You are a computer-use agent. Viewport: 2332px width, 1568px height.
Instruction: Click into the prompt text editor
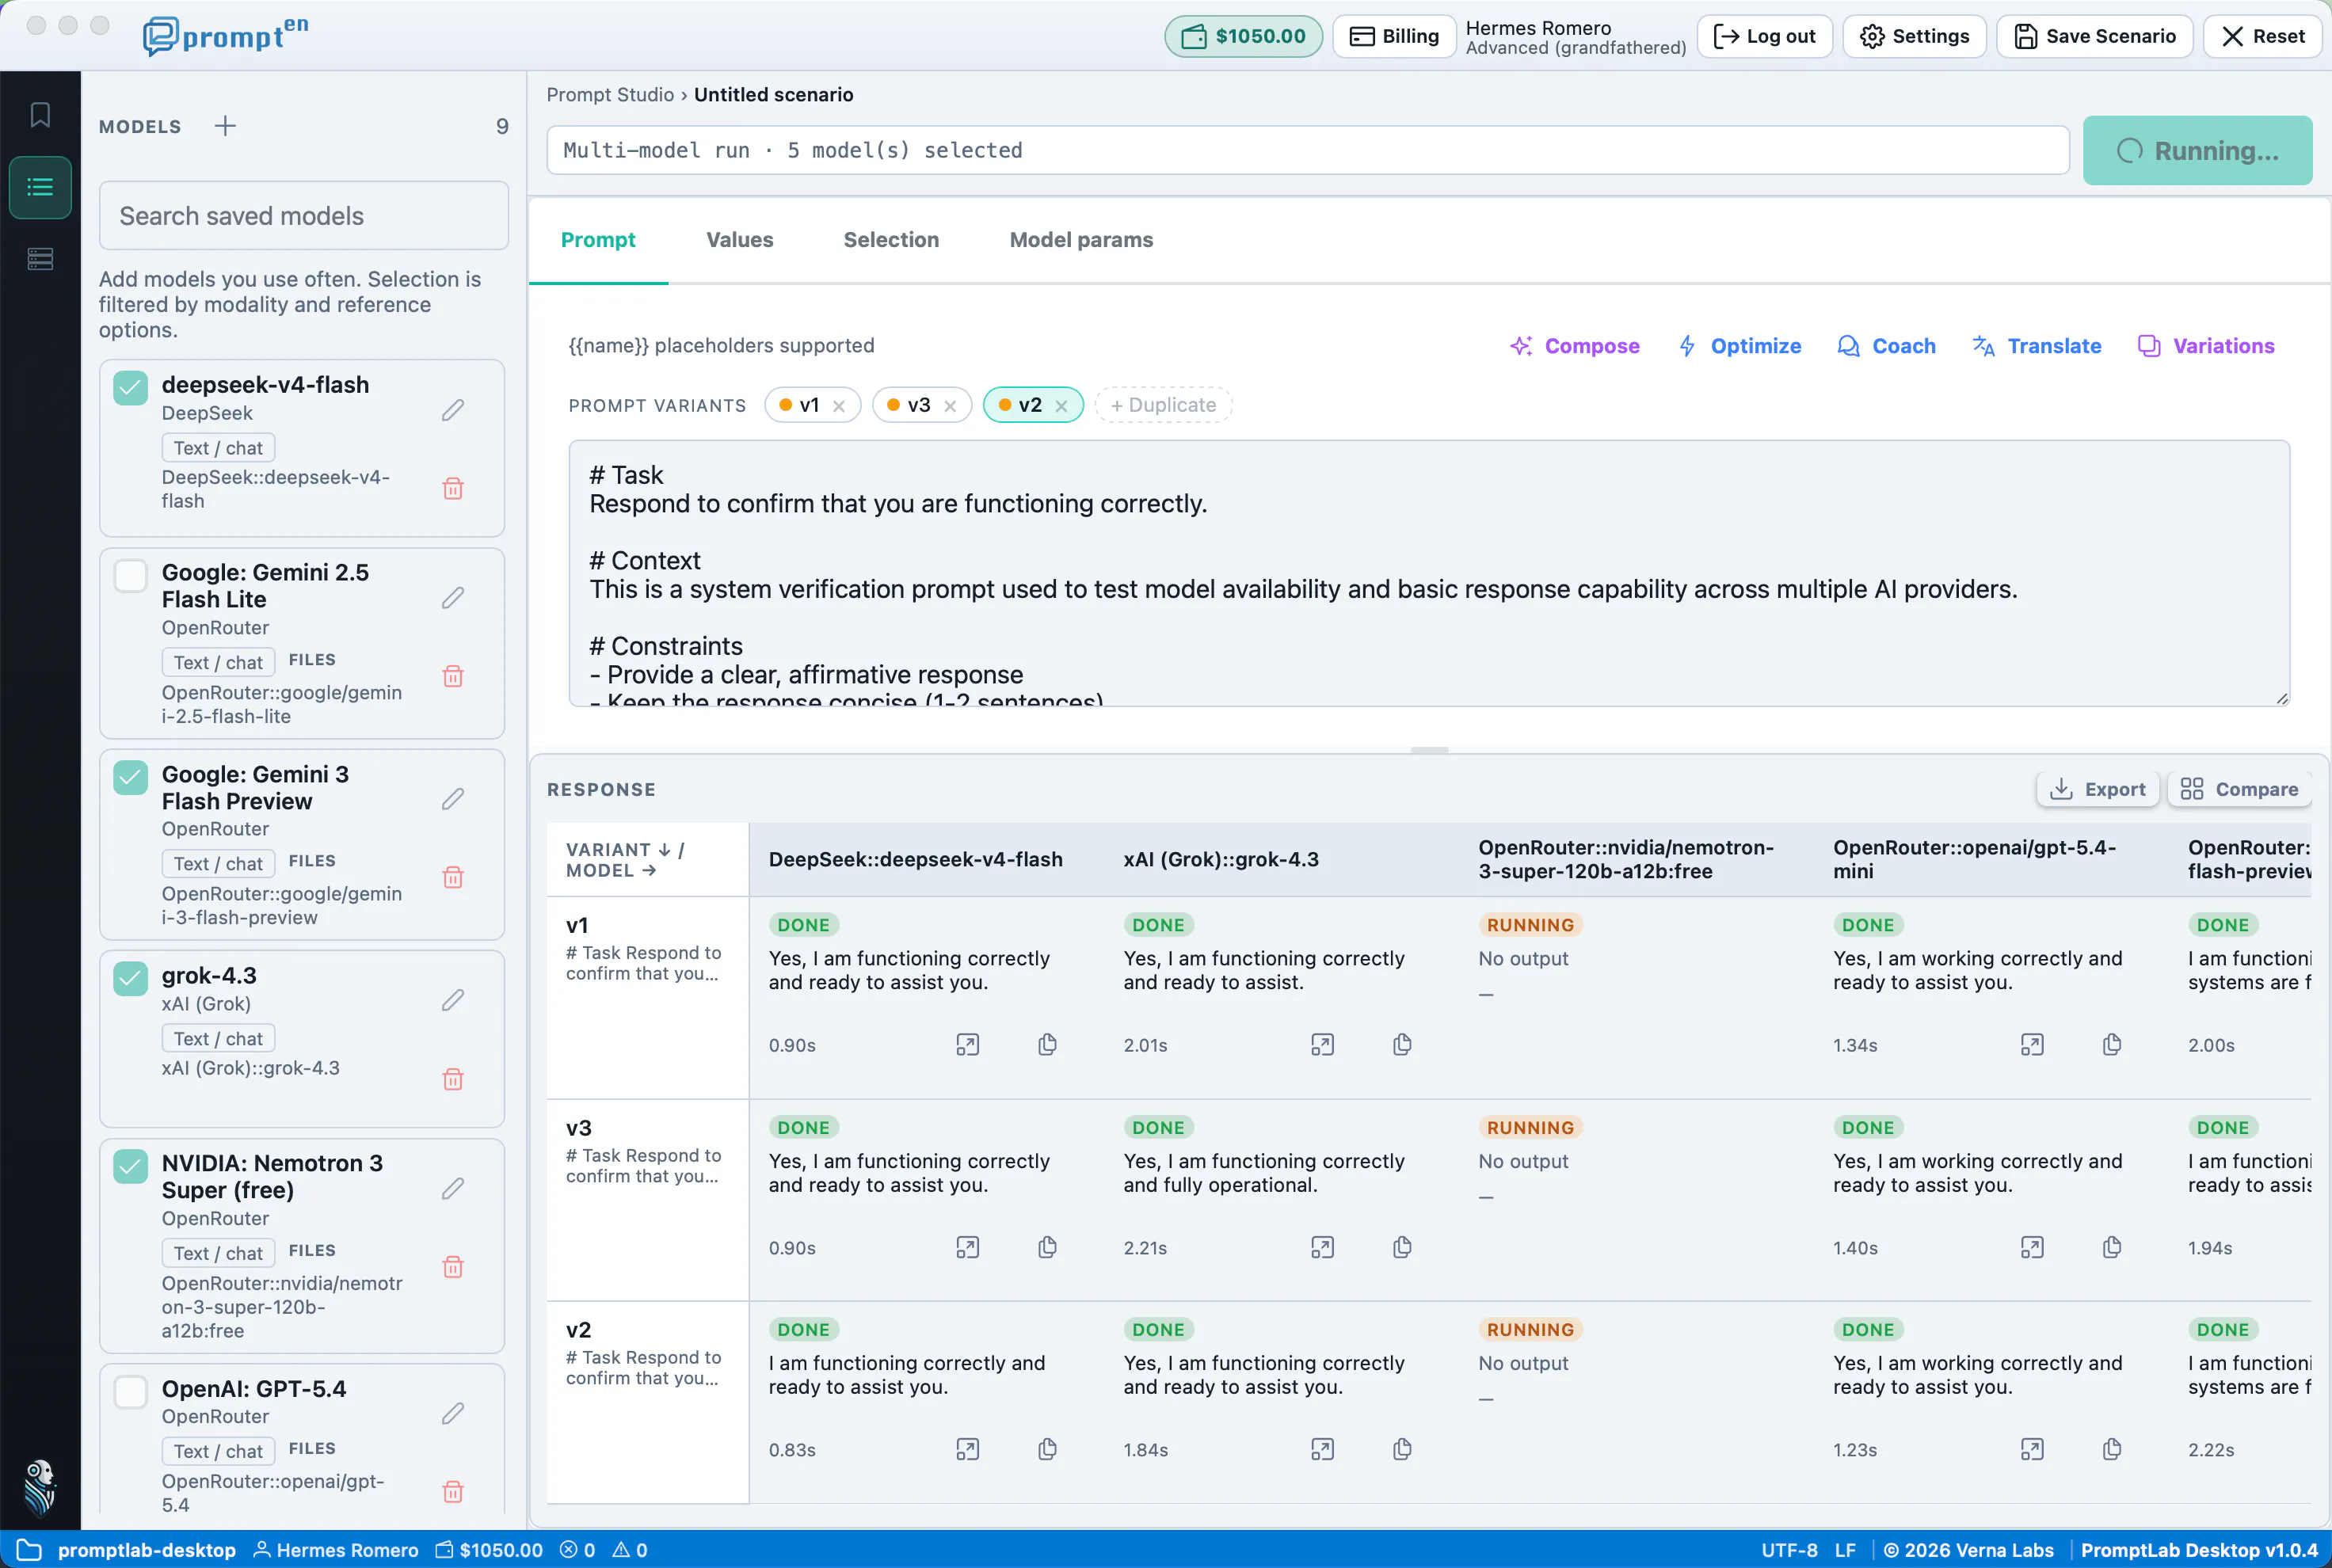(x=1429, y=574)
